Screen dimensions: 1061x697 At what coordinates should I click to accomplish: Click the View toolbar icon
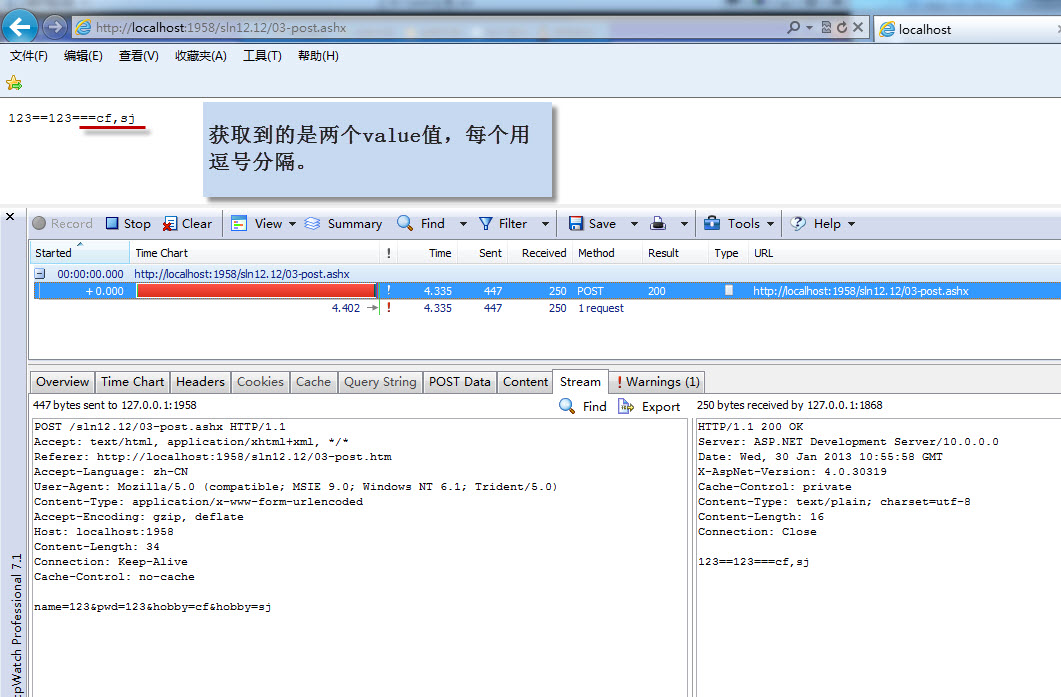pyautogui.click(x=239, y=223)
